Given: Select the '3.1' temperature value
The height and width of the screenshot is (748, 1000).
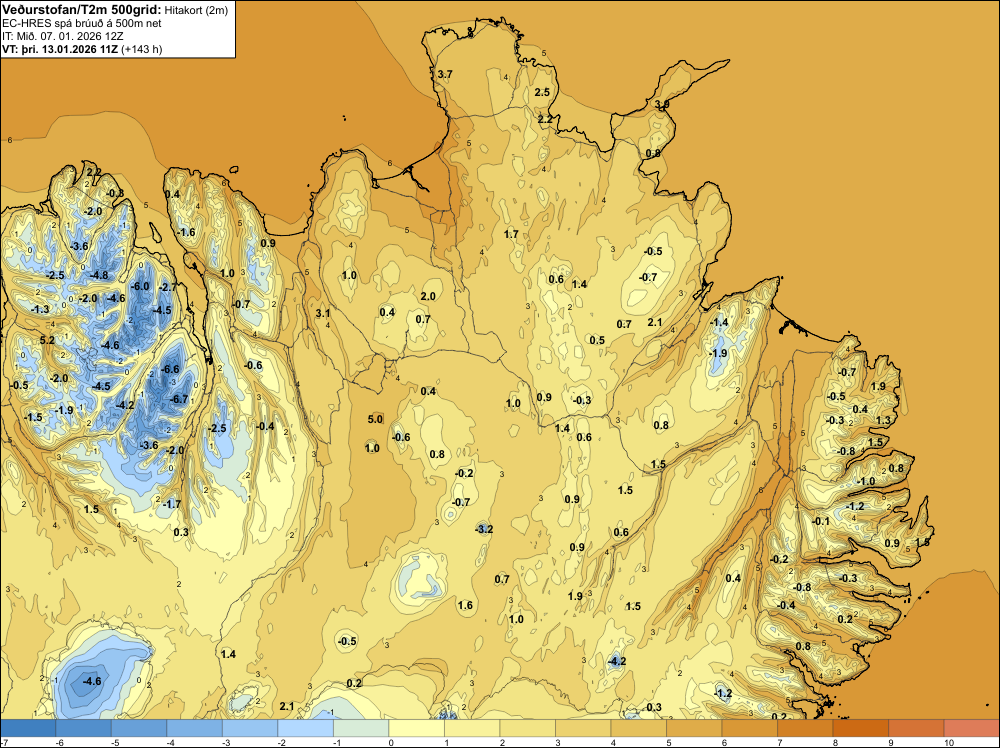Looking at the screenshot, I should [x=323, y=313].
